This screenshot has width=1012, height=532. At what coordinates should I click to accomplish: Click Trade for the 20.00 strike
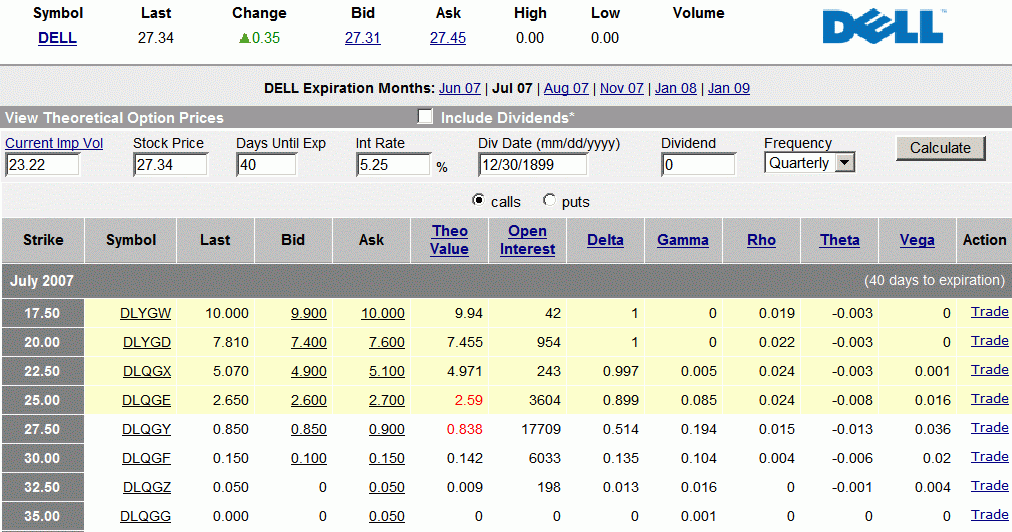click(989, 341)
